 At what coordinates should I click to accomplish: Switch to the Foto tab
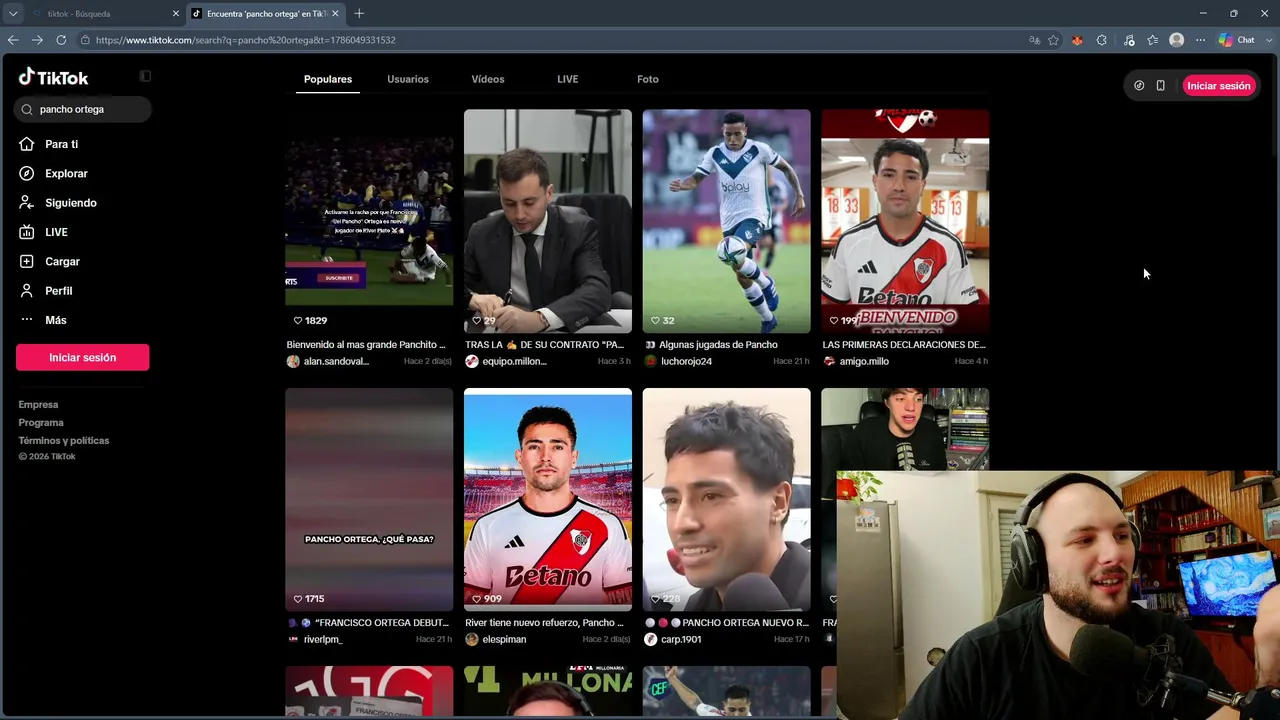coord(648,79)
